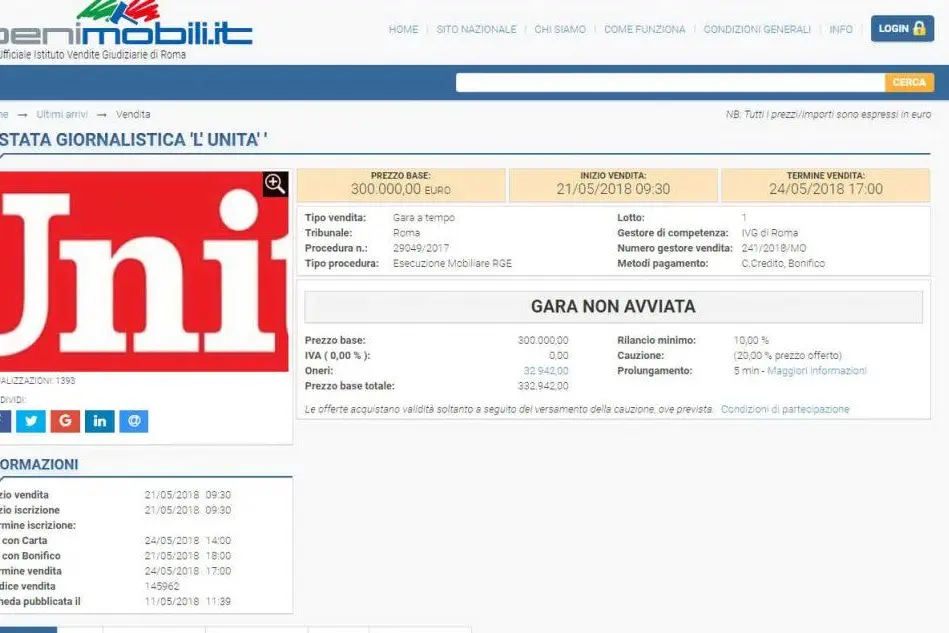949x633 pixels.
Task: Select 'C.Credito, Bonifico' payment text
Action: click(x=783, y=263)
